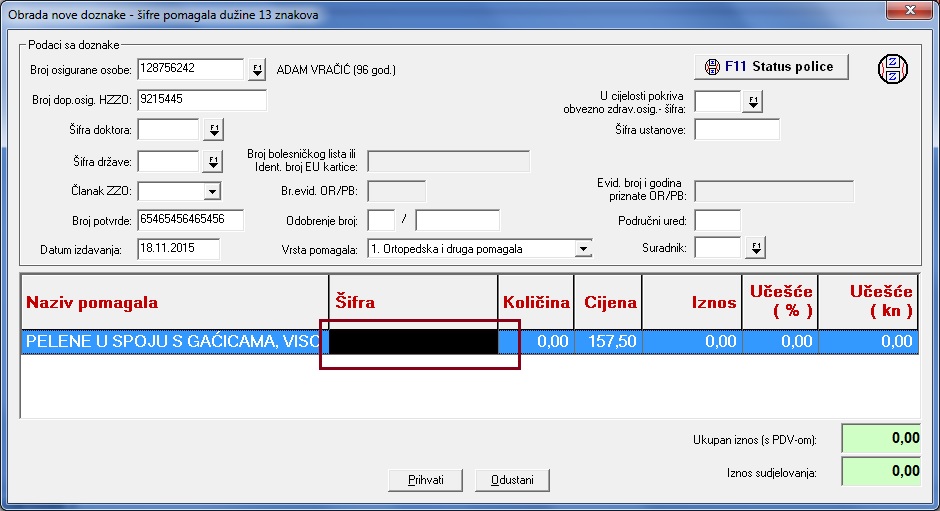Click the Učešće (kn) column header
Screen dimensions: 940x511
pyautogui.click(x=868, y=302)
